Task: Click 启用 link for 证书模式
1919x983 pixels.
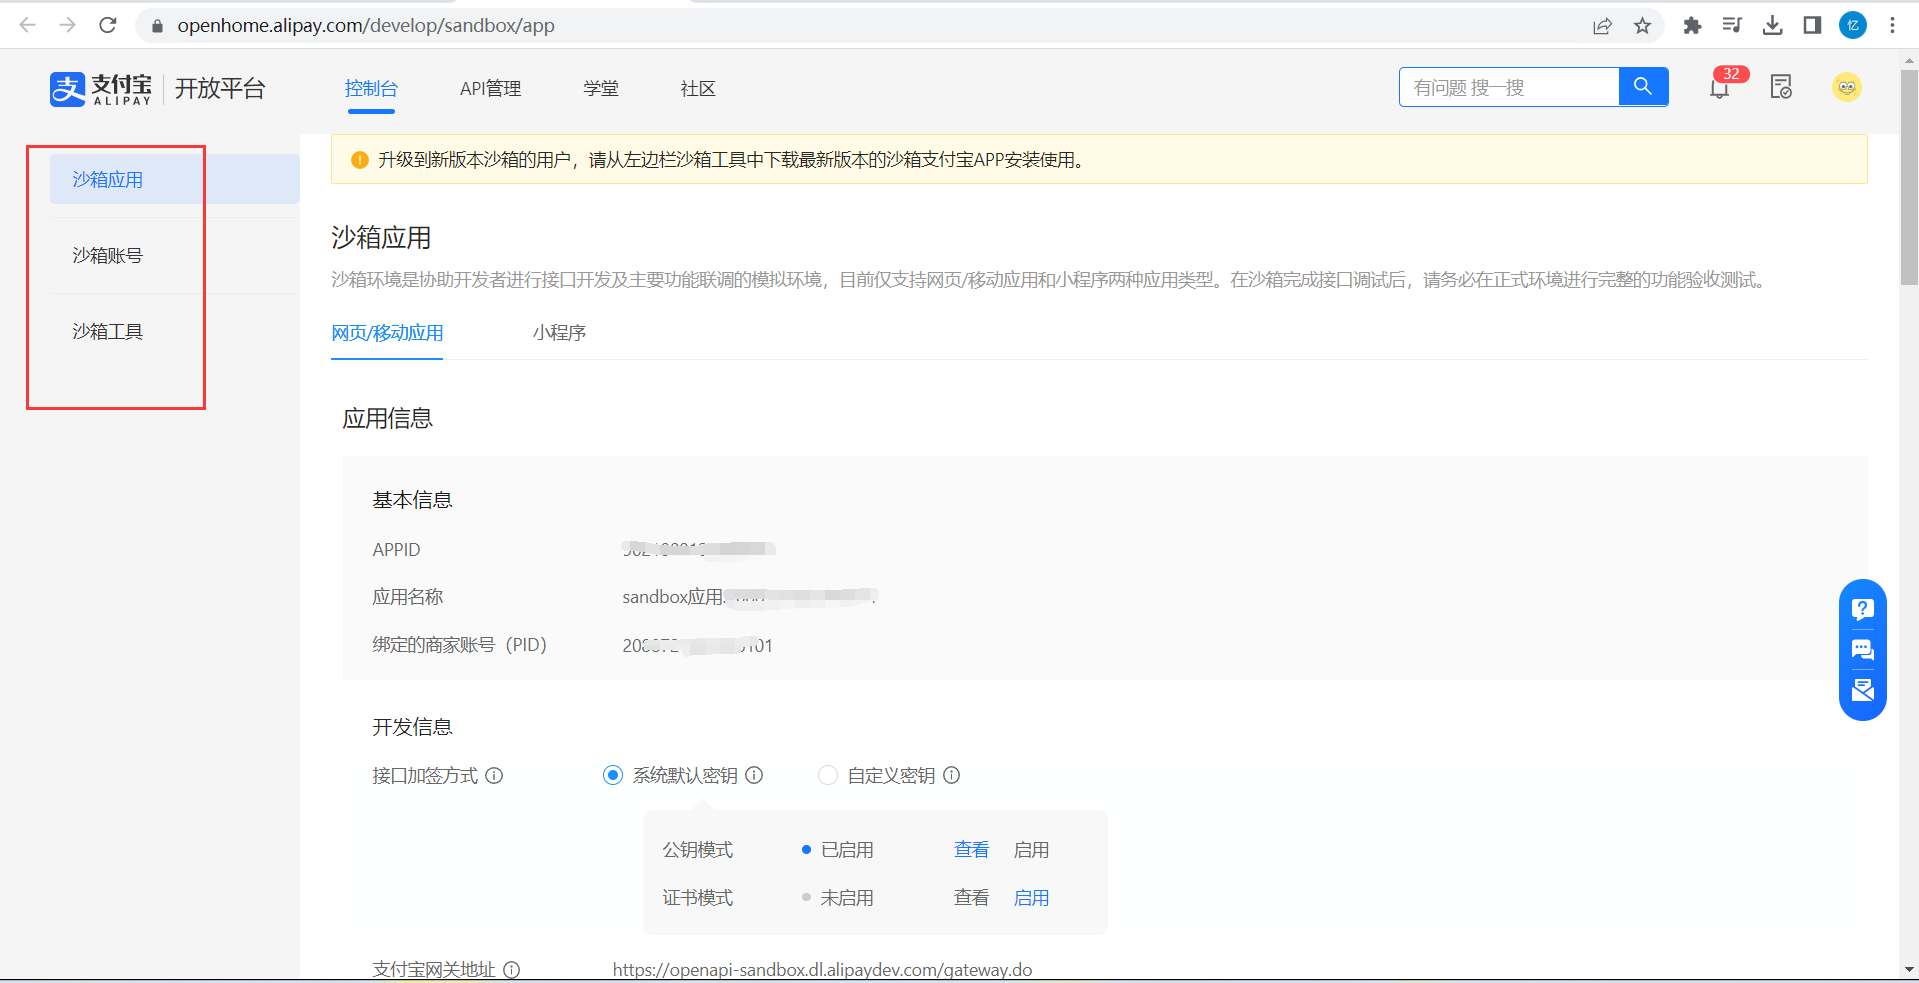Action: point(1031,897)
